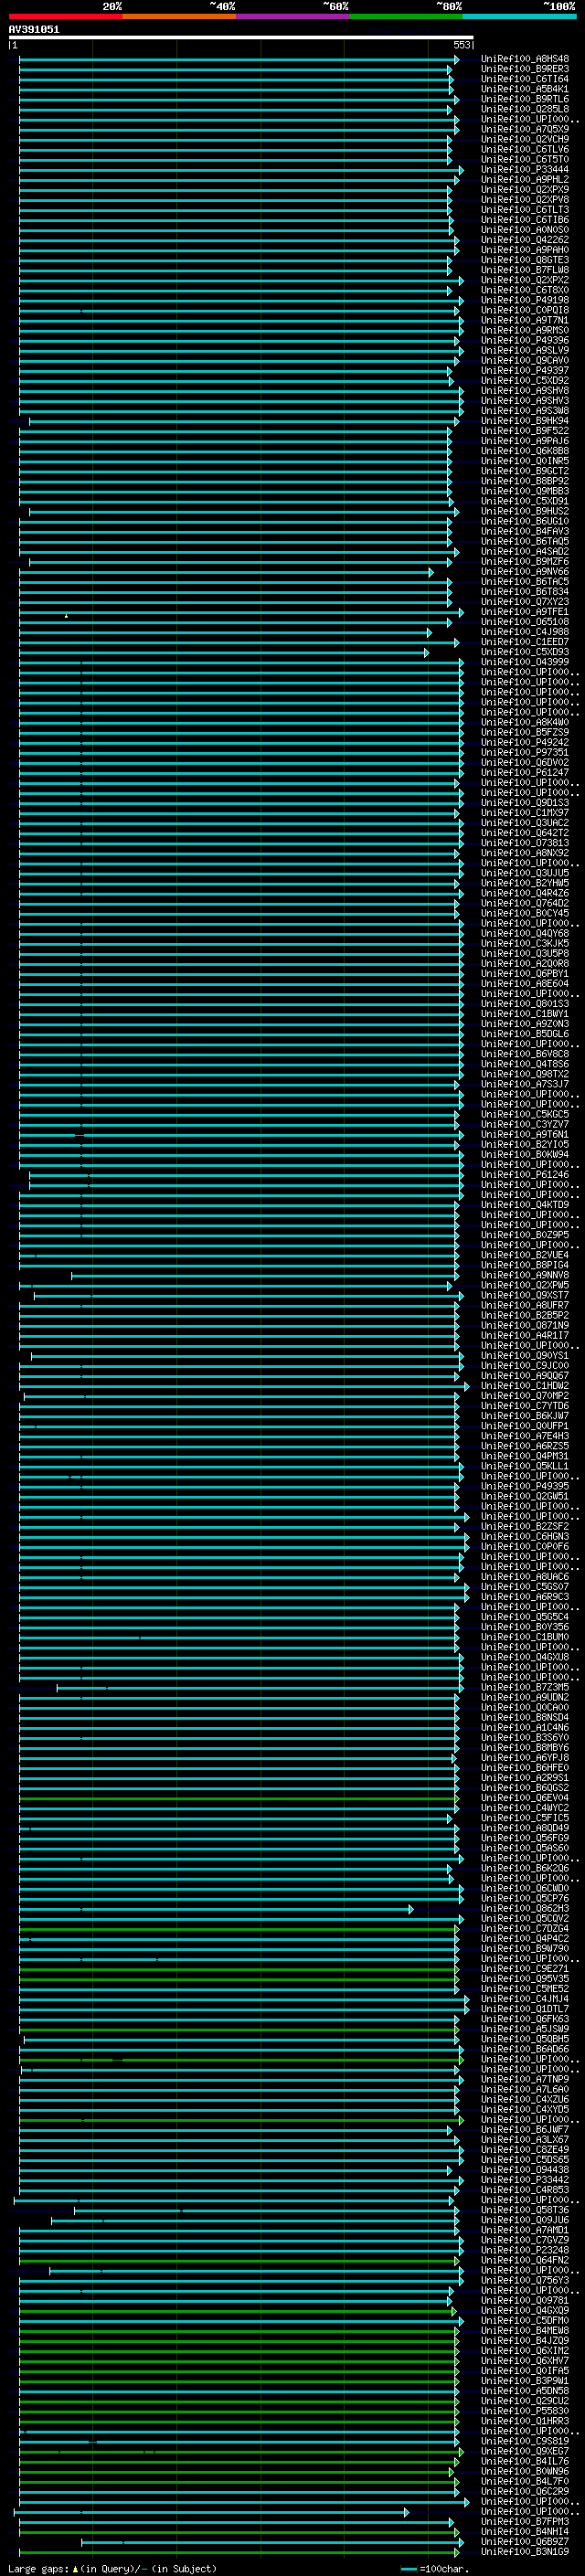585x2576 pixels.
Task: Open hit UniRef100_P49242
Action: (x=524, y=743)
